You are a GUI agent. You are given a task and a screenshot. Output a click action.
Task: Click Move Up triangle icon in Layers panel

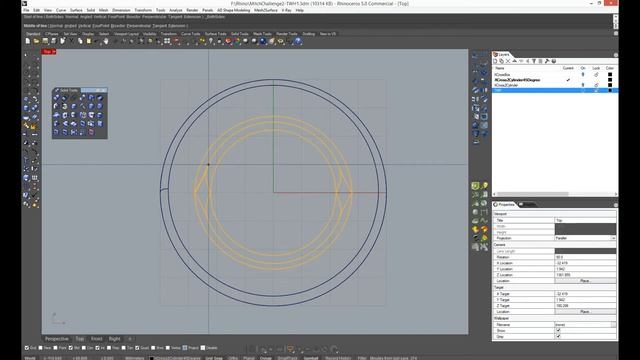(x=515, y=61)
